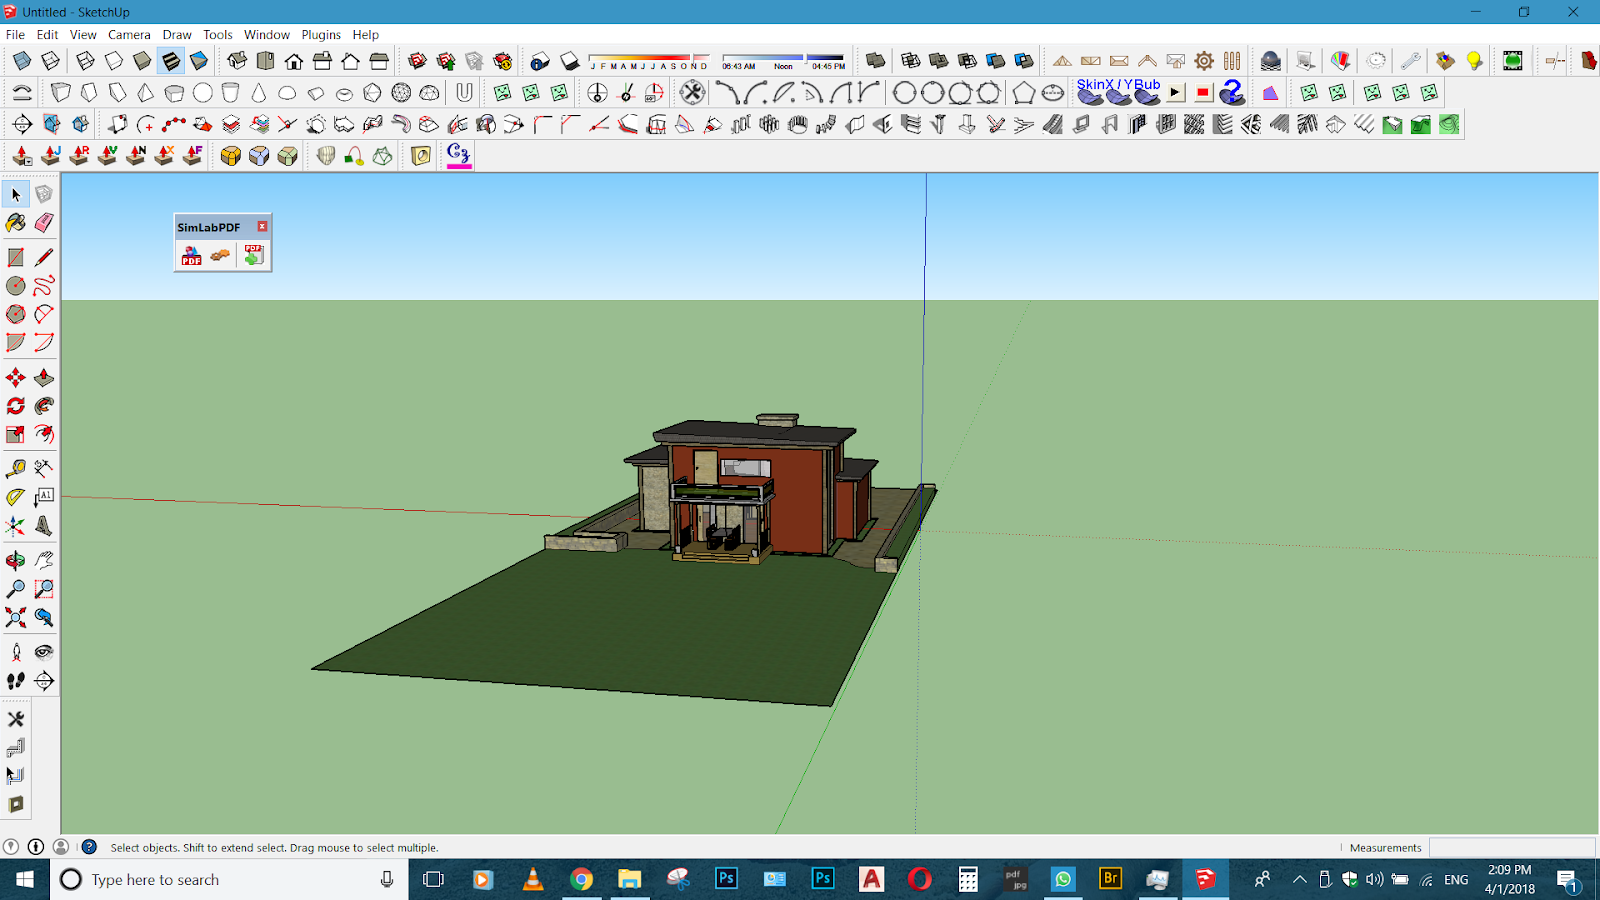Enable the Shaded with Textures style
The width and height of the screenshot is (1600, 900).
tap(170, 60)
